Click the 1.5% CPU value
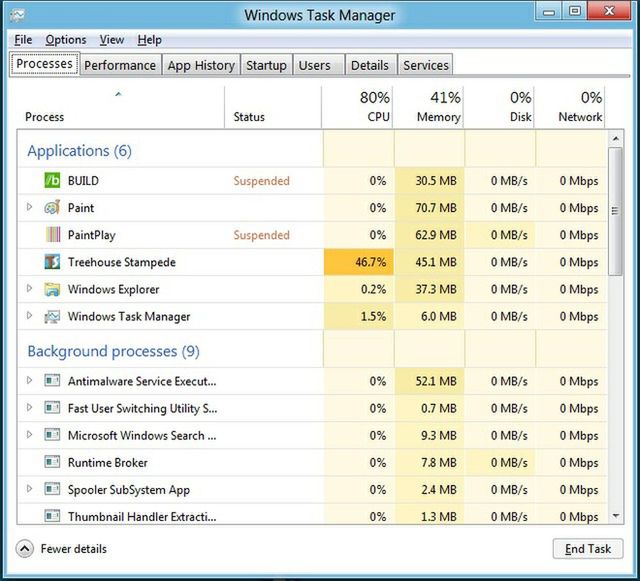The image size is (640, 581). click(x=373, y=316)
